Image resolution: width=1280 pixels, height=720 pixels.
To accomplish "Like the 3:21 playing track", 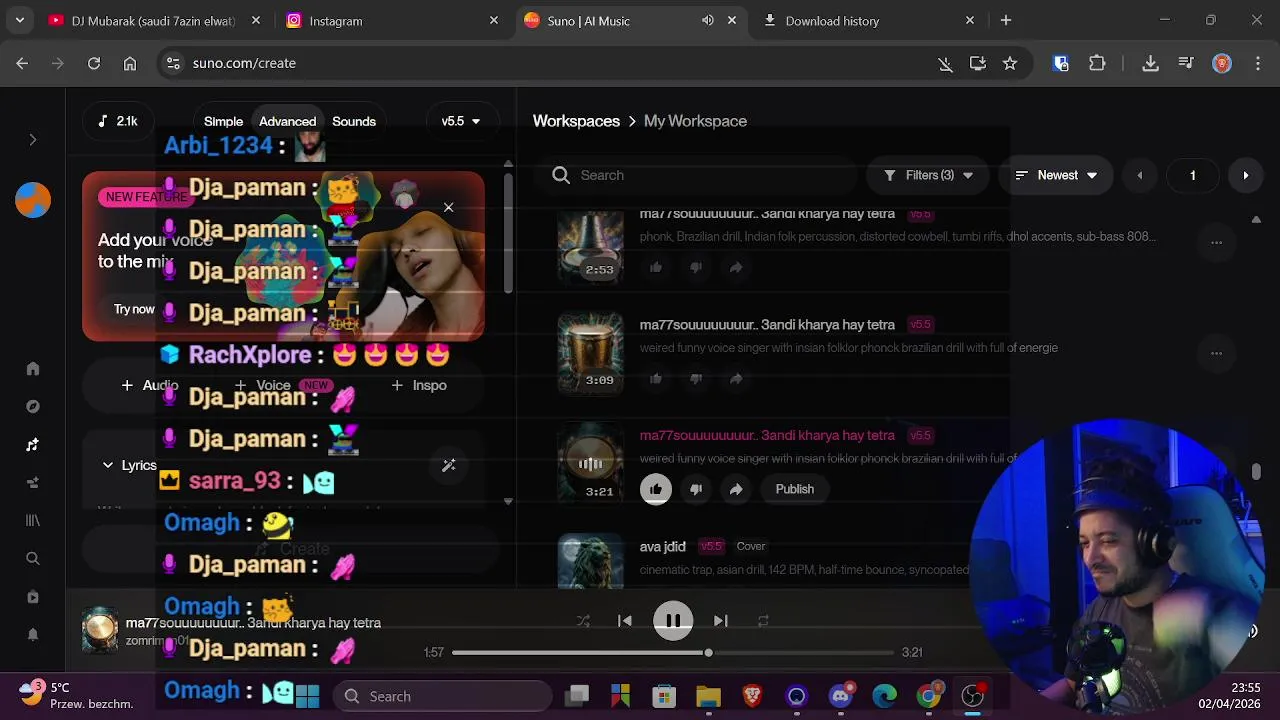I will coord(656,489).
